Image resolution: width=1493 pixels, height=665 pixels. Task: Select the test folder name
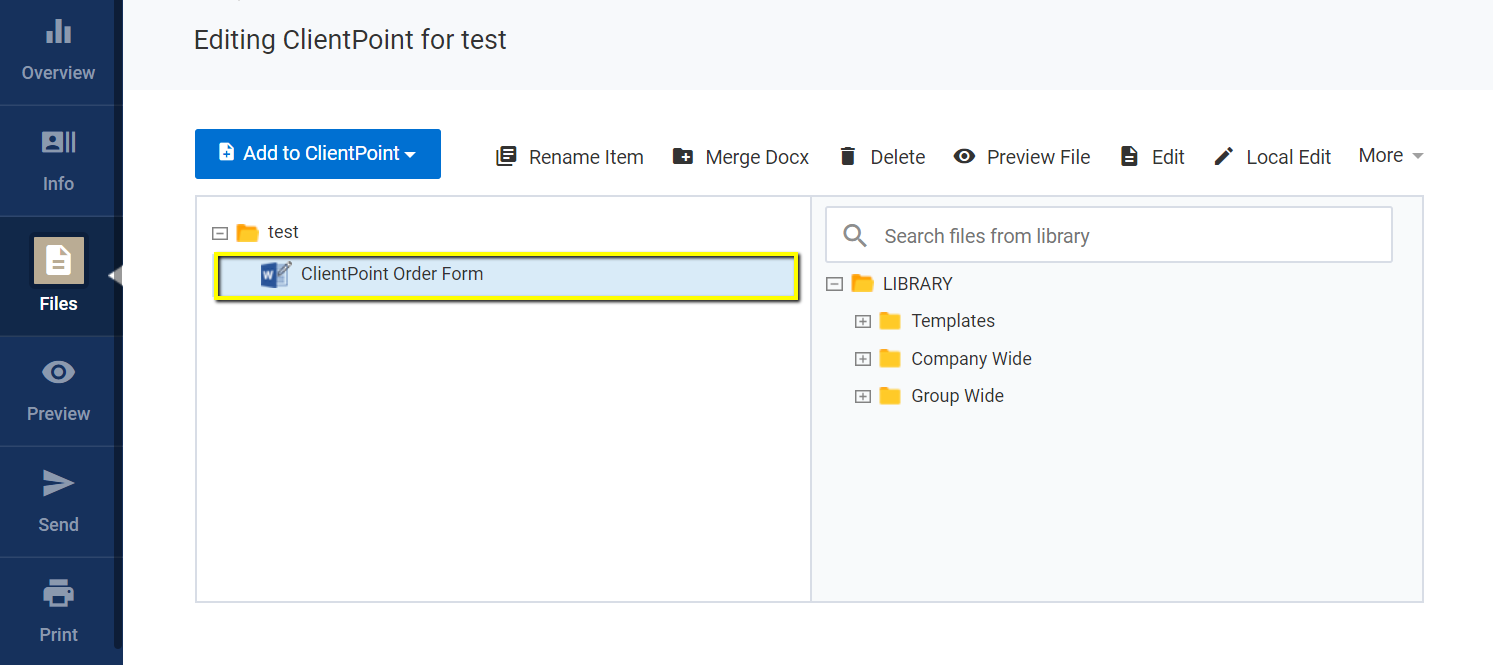pyautogui.click(x=283, y=232)
